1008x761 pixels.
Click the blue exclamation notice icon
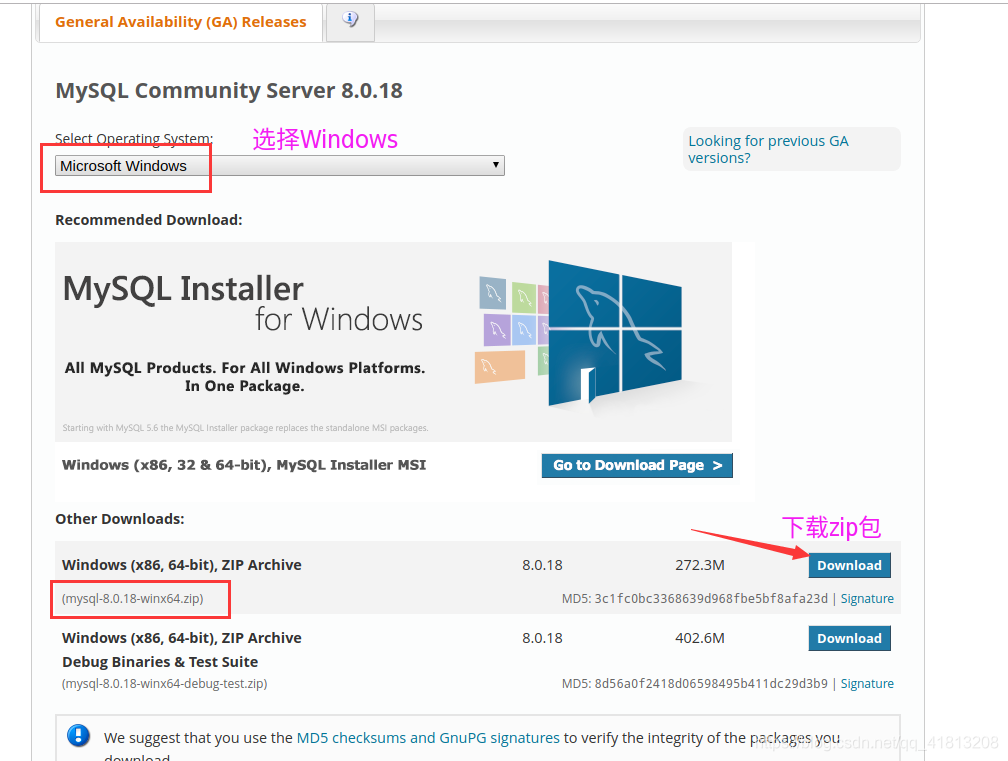tap(78, 735)
